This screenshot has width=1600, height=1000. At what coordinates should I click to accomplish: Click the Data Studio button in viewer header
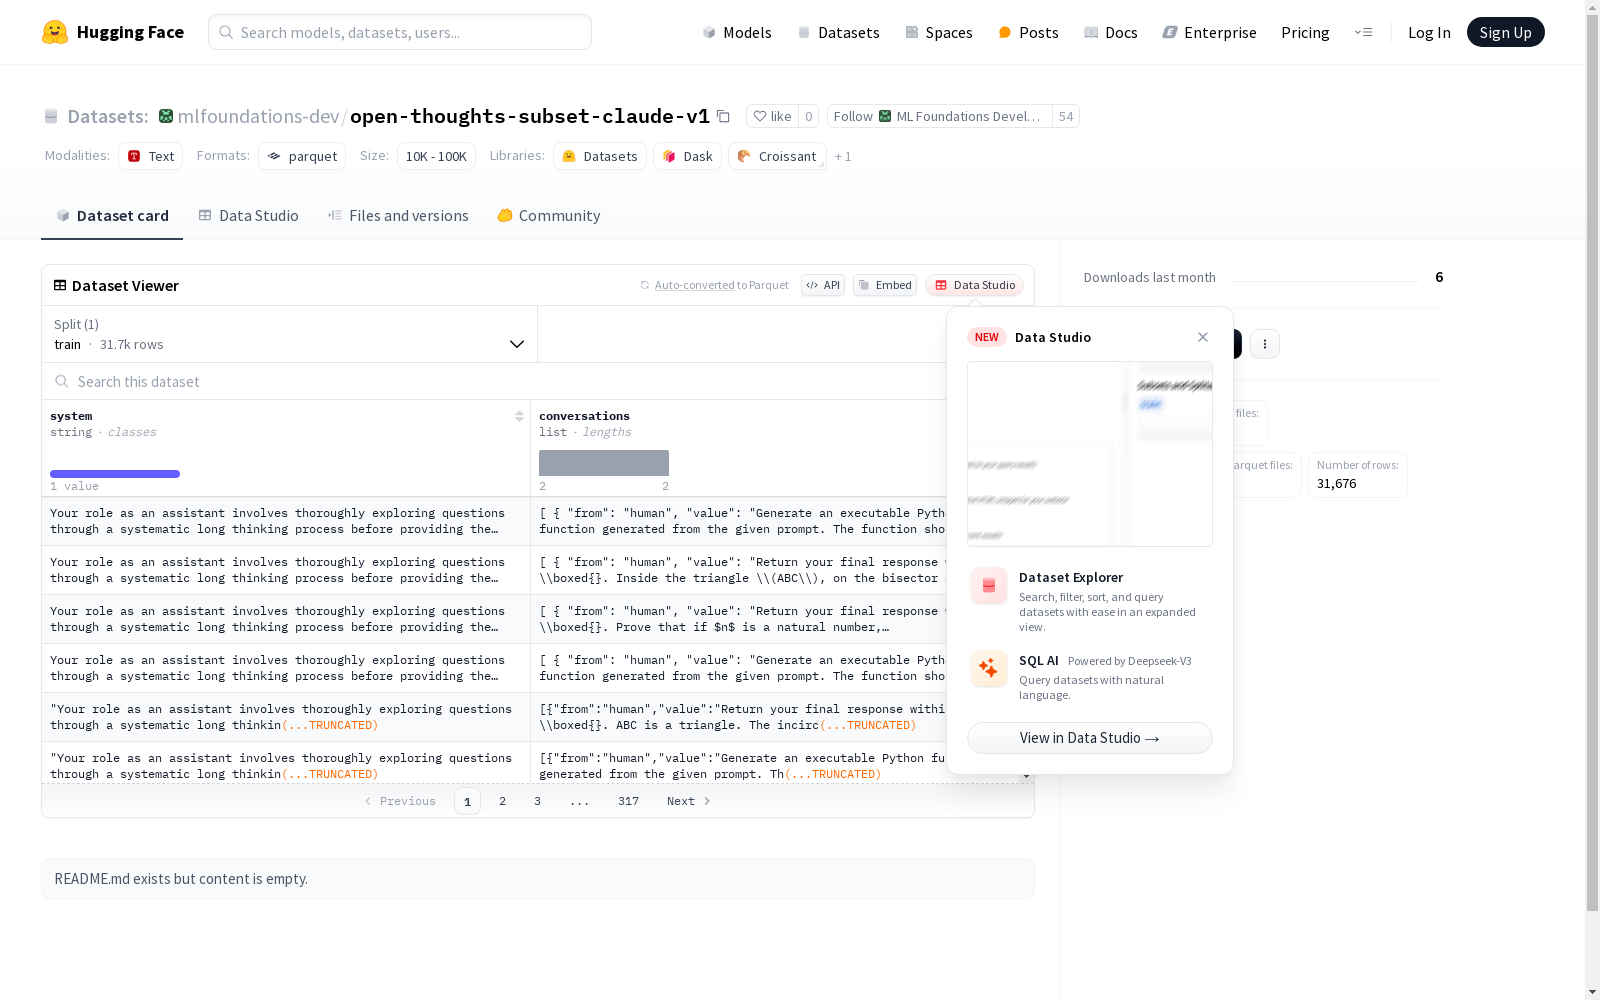(974, 285)
